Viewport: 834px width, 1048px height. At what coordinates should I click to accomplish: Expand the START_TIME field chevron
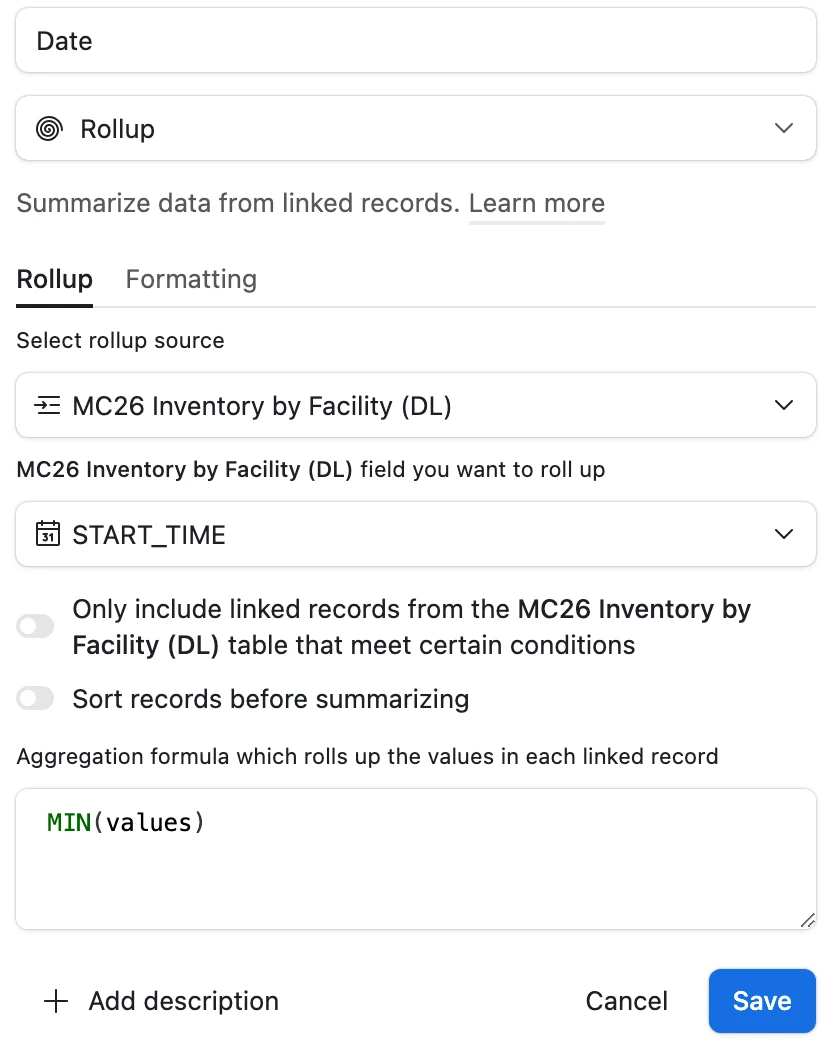784,534
